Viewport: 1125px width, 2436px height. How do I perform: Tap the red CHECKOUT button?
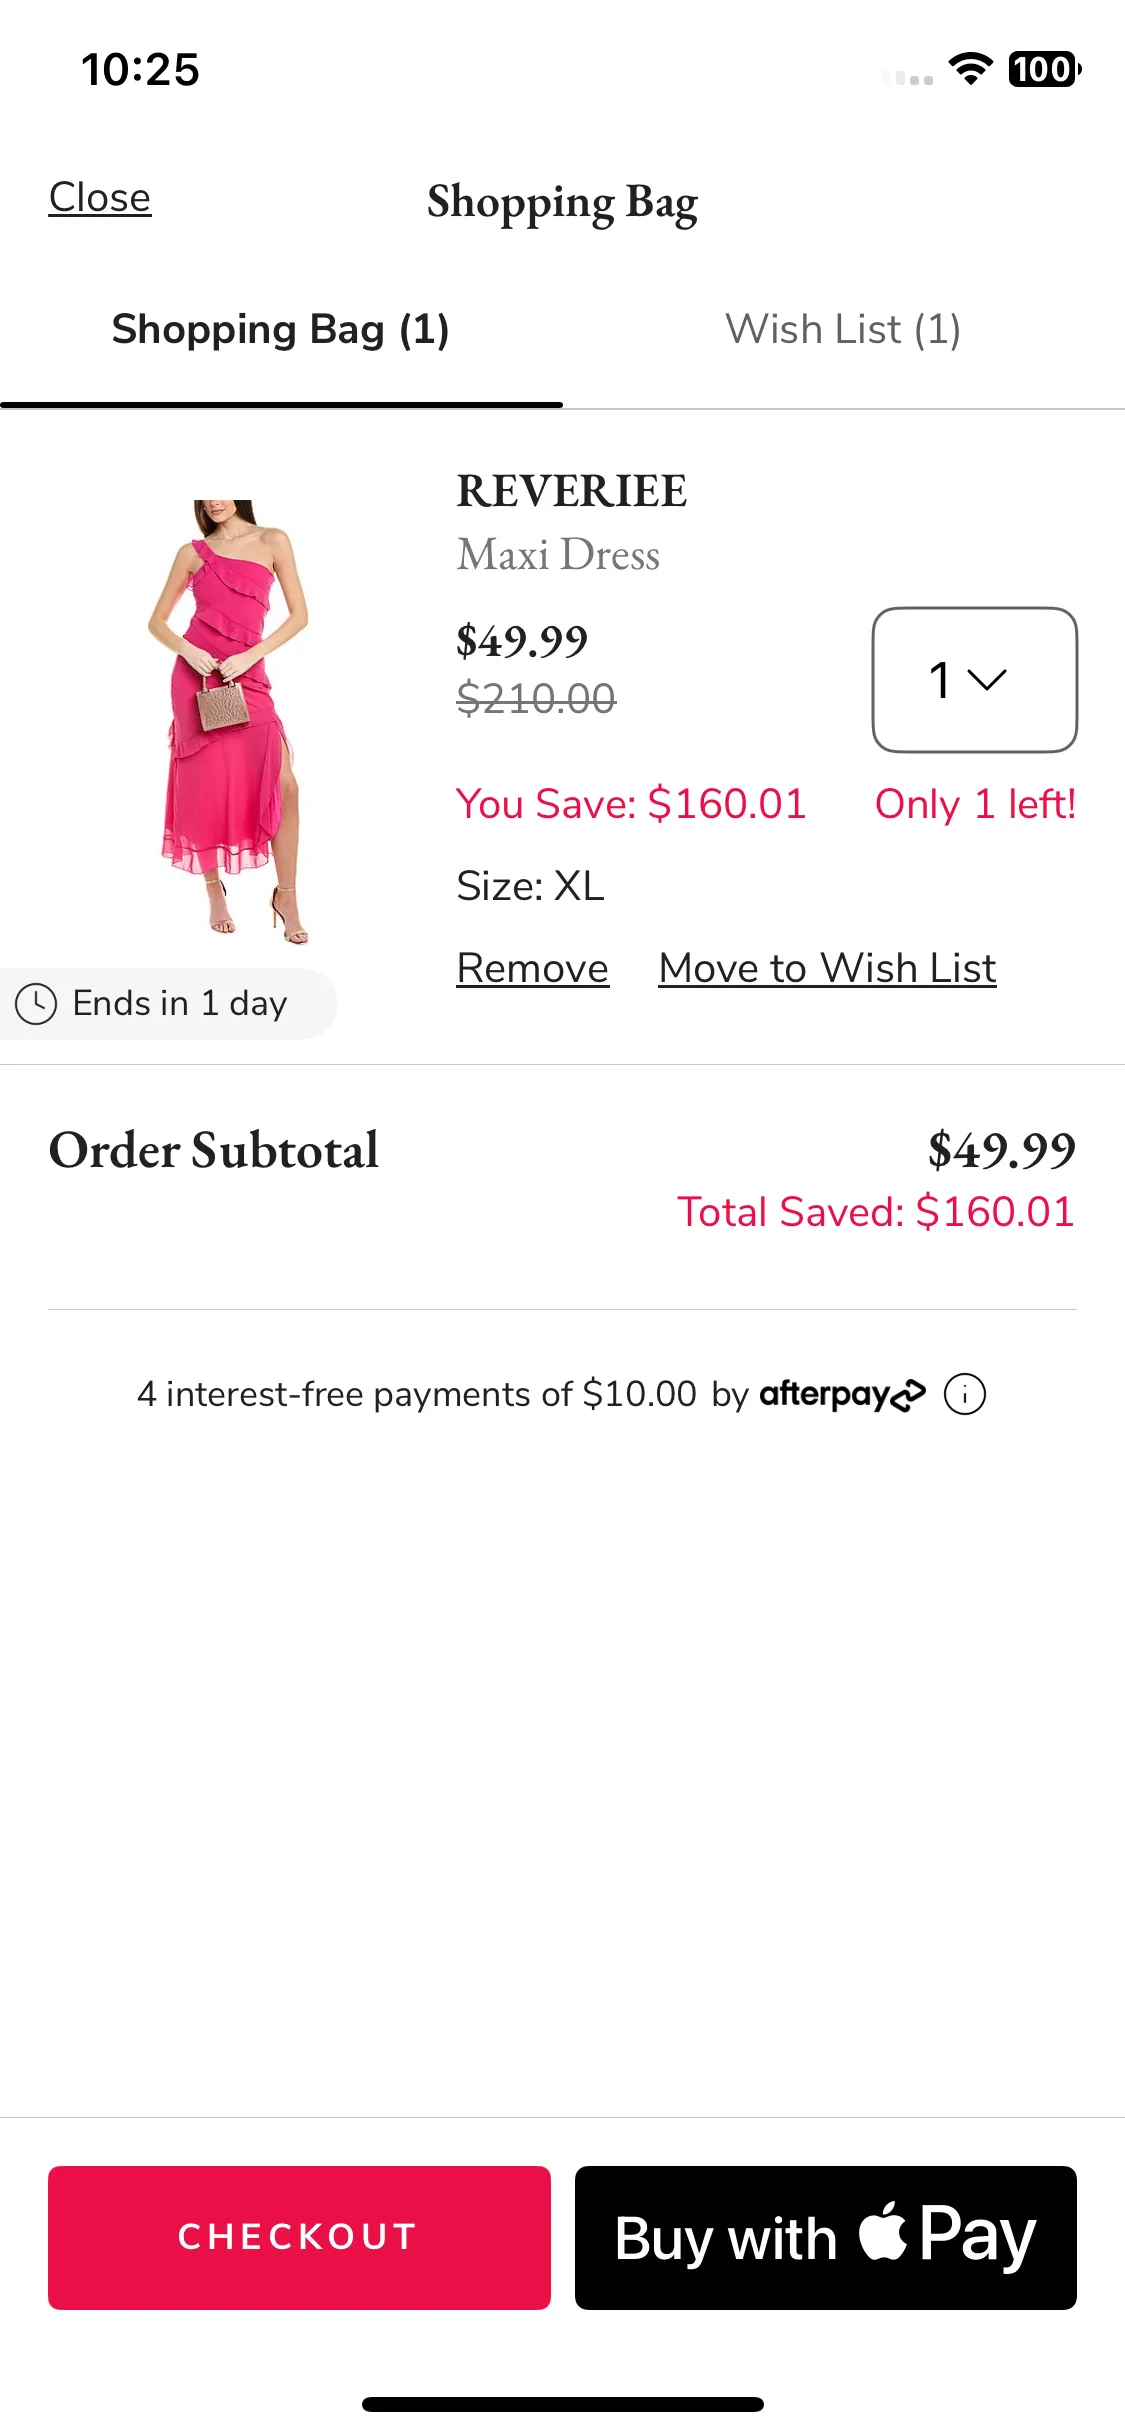pos(299,2237)
